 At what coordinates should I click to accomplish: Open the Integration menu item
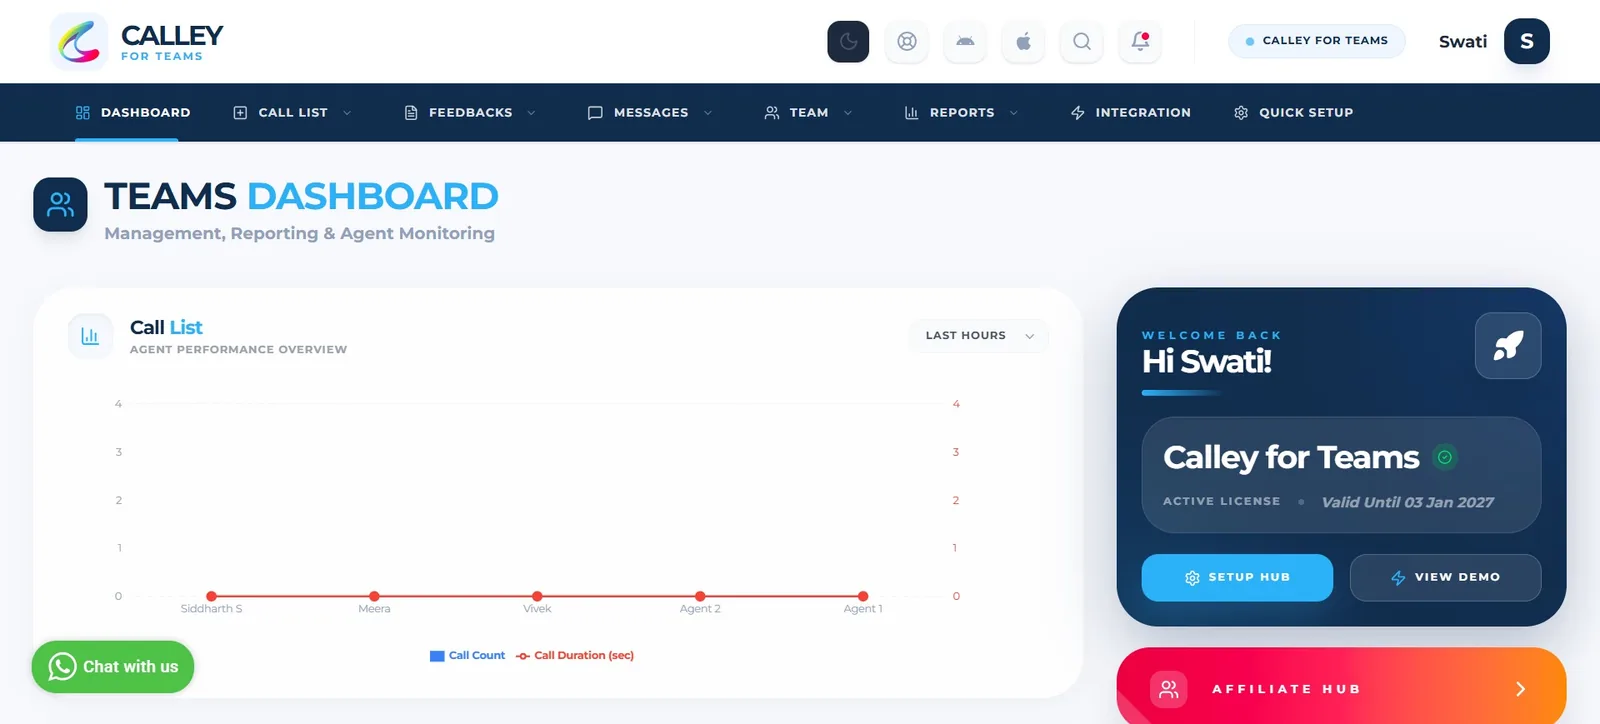(x=1130, y=112)
